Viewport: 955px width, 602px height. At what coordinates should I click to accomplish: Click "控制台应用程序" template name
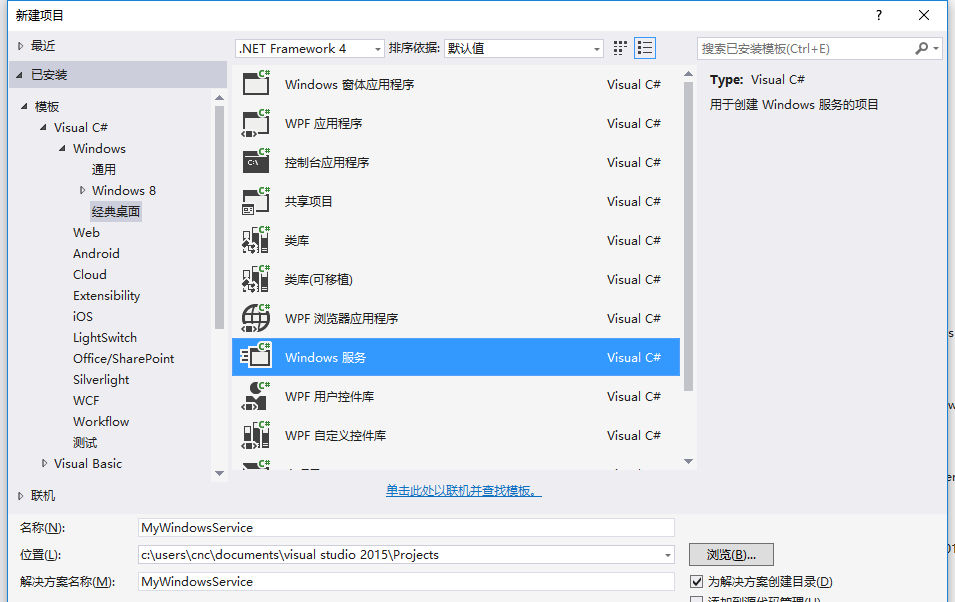click(327, 162)
